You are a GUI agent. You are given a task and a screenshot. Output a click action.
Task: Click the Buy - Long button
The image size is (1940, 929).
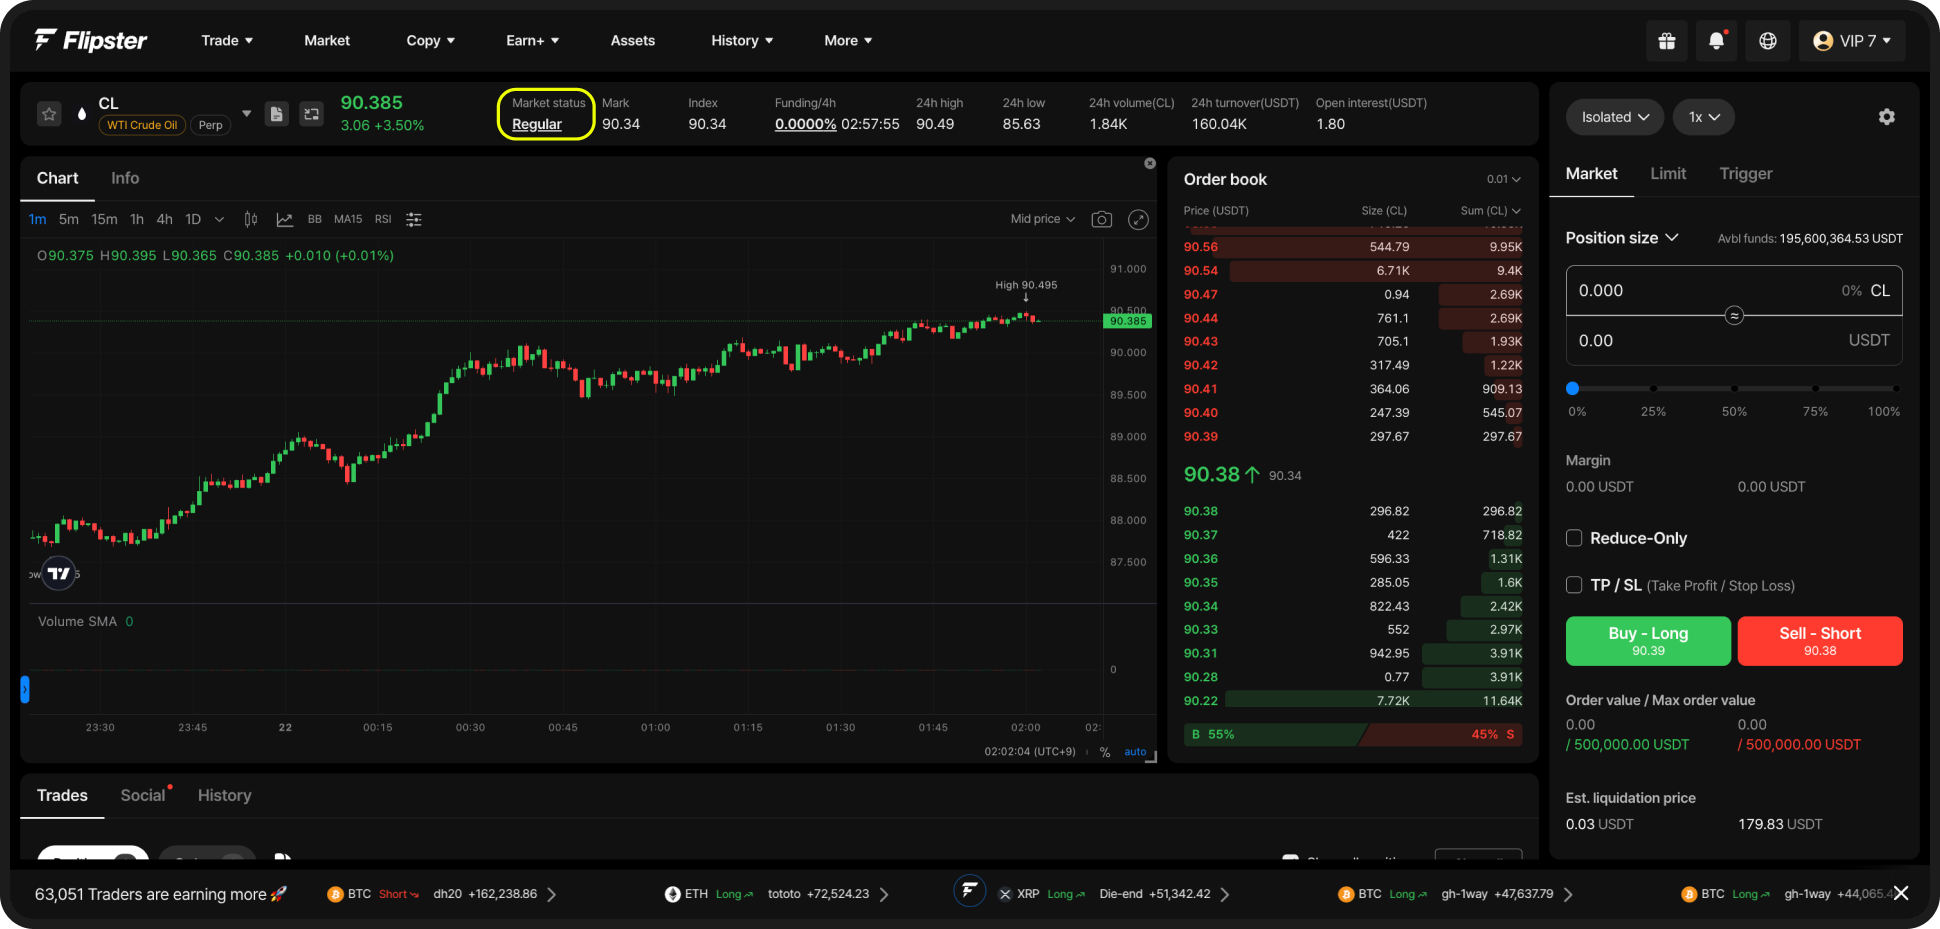pyautogui.click(x=1648, y=641)
